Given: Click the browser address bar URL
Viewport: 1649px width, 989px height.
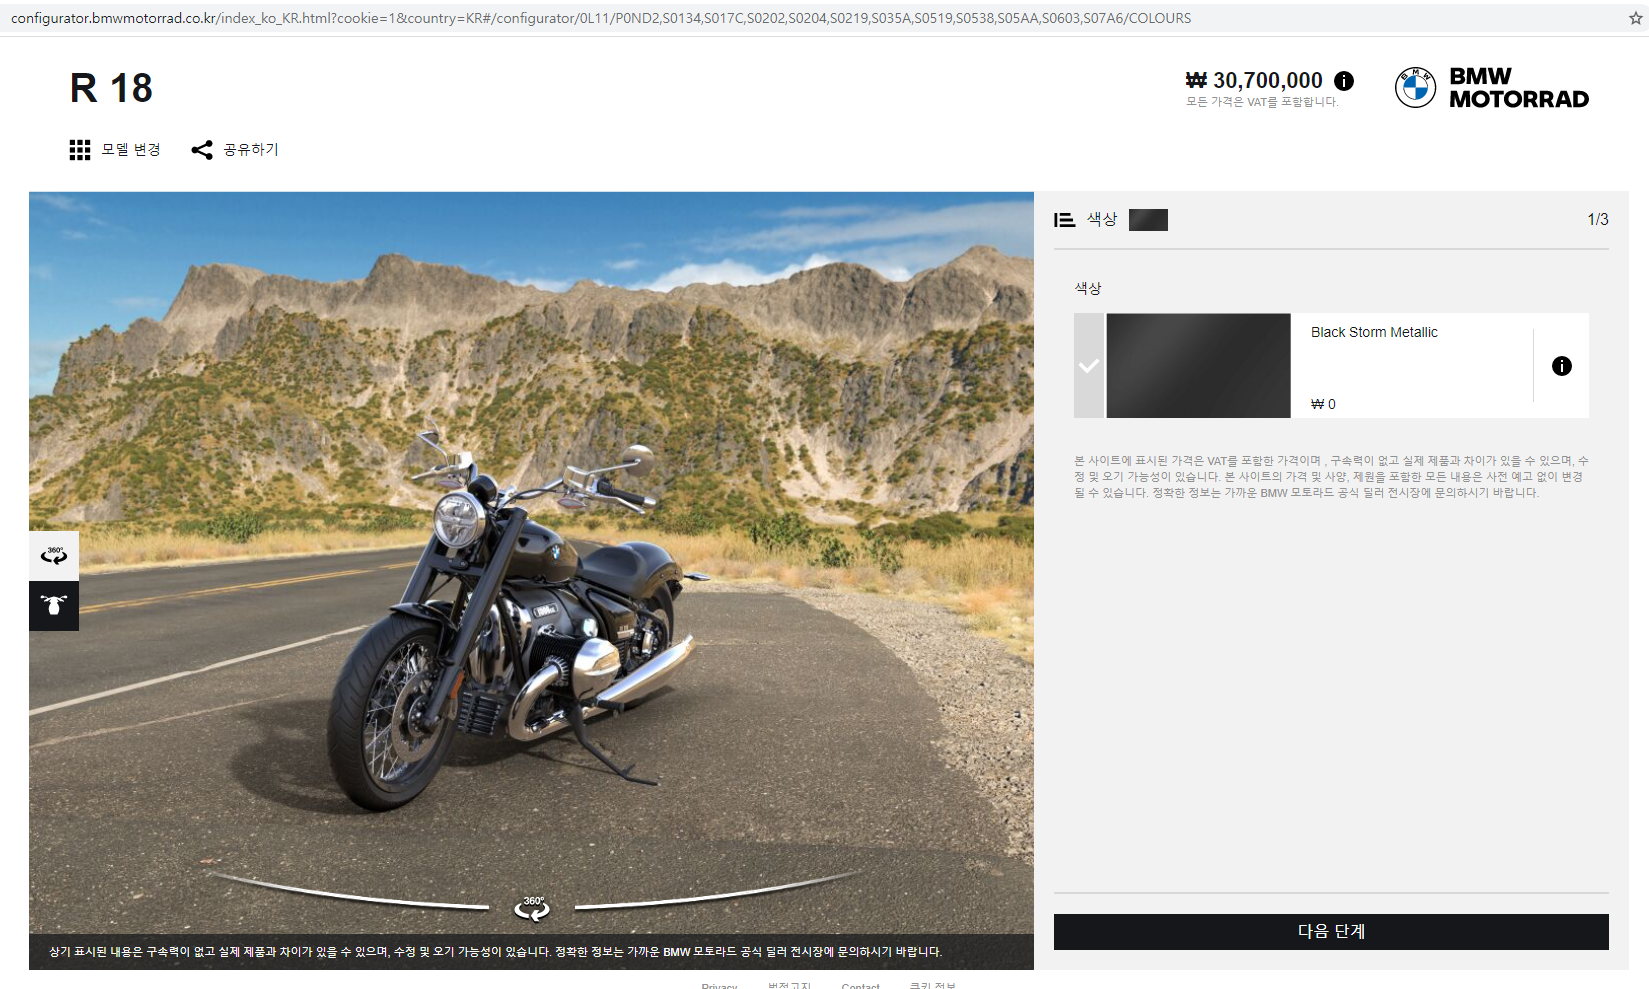Looking at the screenshot, I should [601, 18].
